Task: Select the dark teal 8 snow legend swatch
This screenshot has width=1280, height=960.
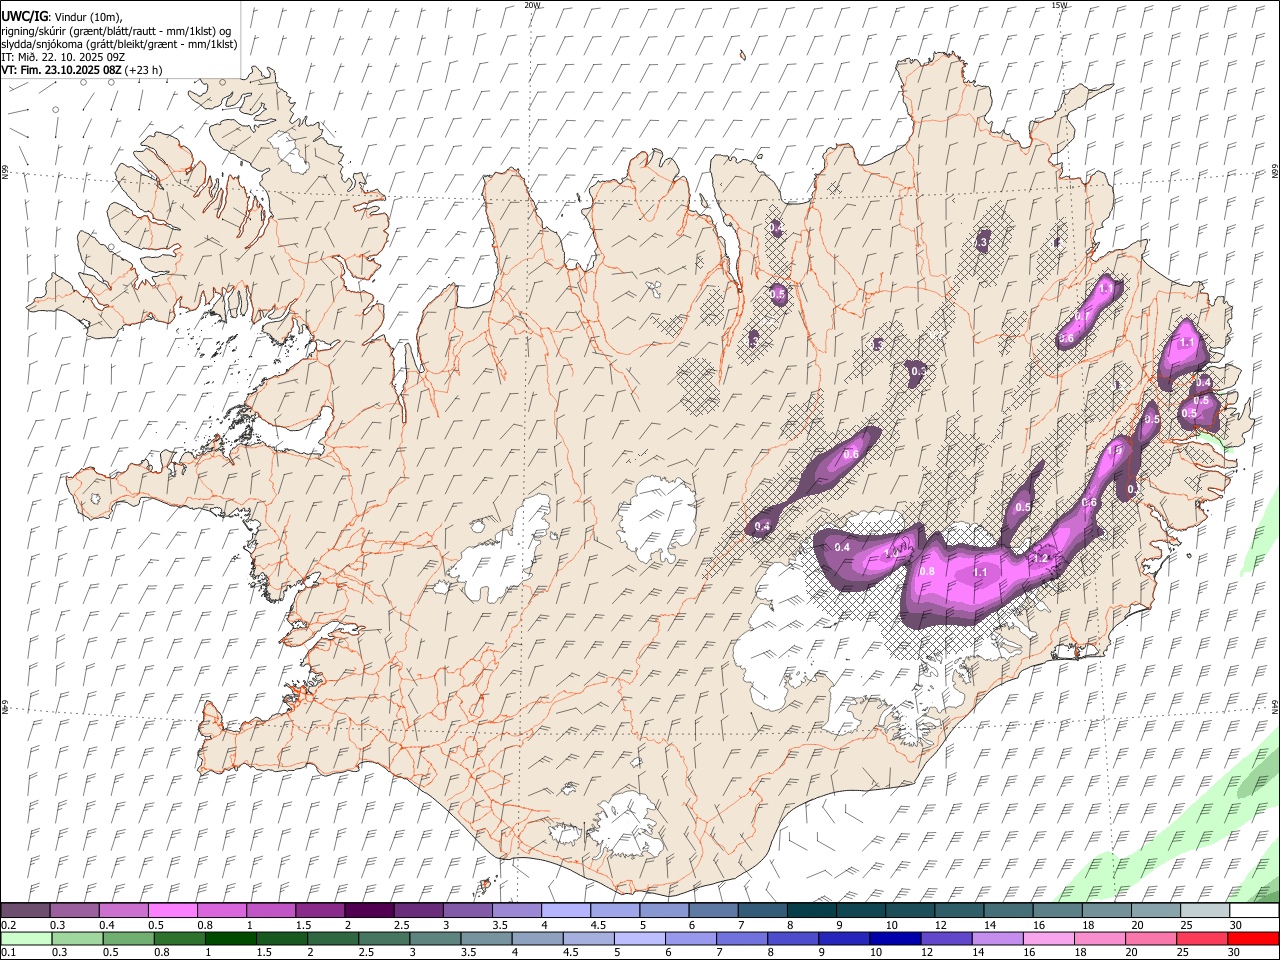Action: pos(811,911)
